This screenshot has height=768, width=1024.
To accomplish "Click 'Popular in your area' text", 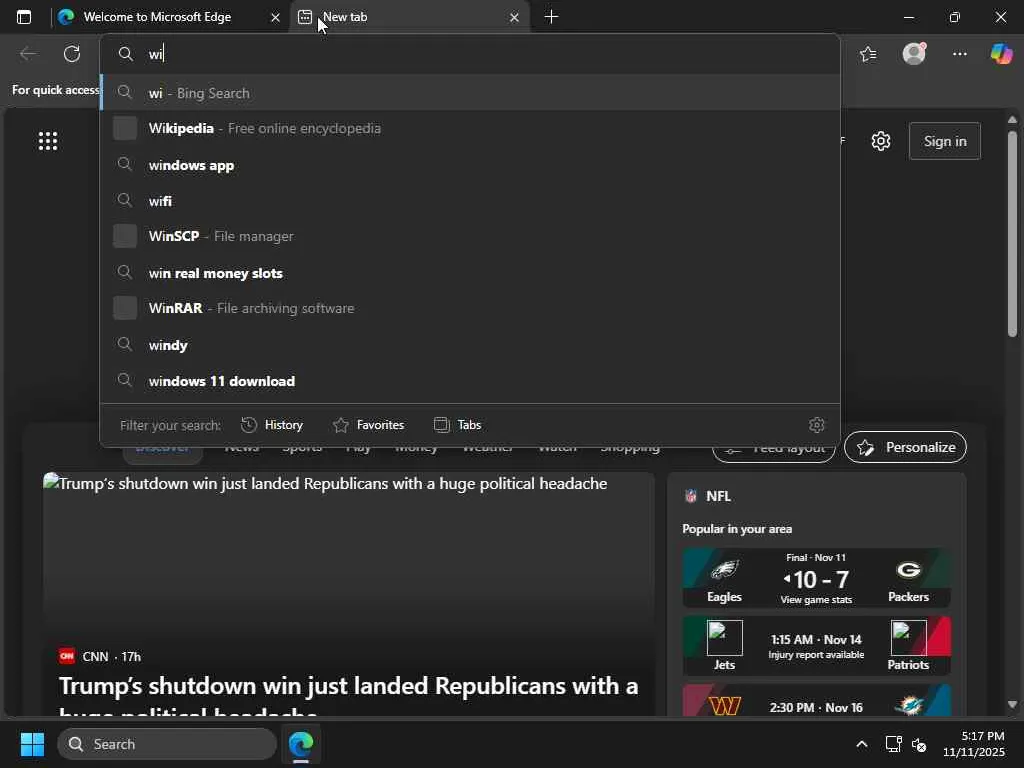I will pos(737,529).
